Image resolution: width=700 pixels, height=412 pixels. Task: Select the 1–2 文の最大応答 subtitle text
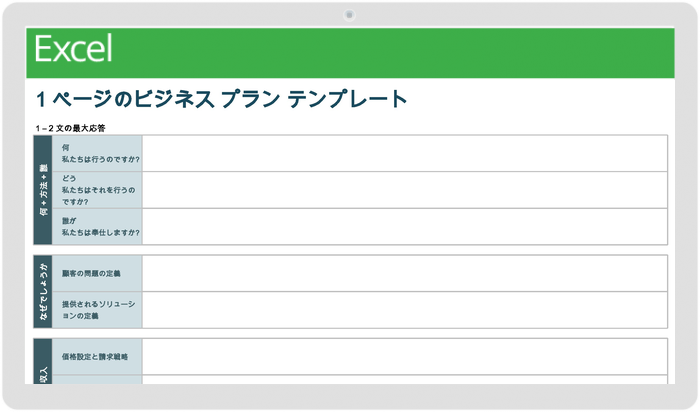pyautogui.click(x=70, y=128)
